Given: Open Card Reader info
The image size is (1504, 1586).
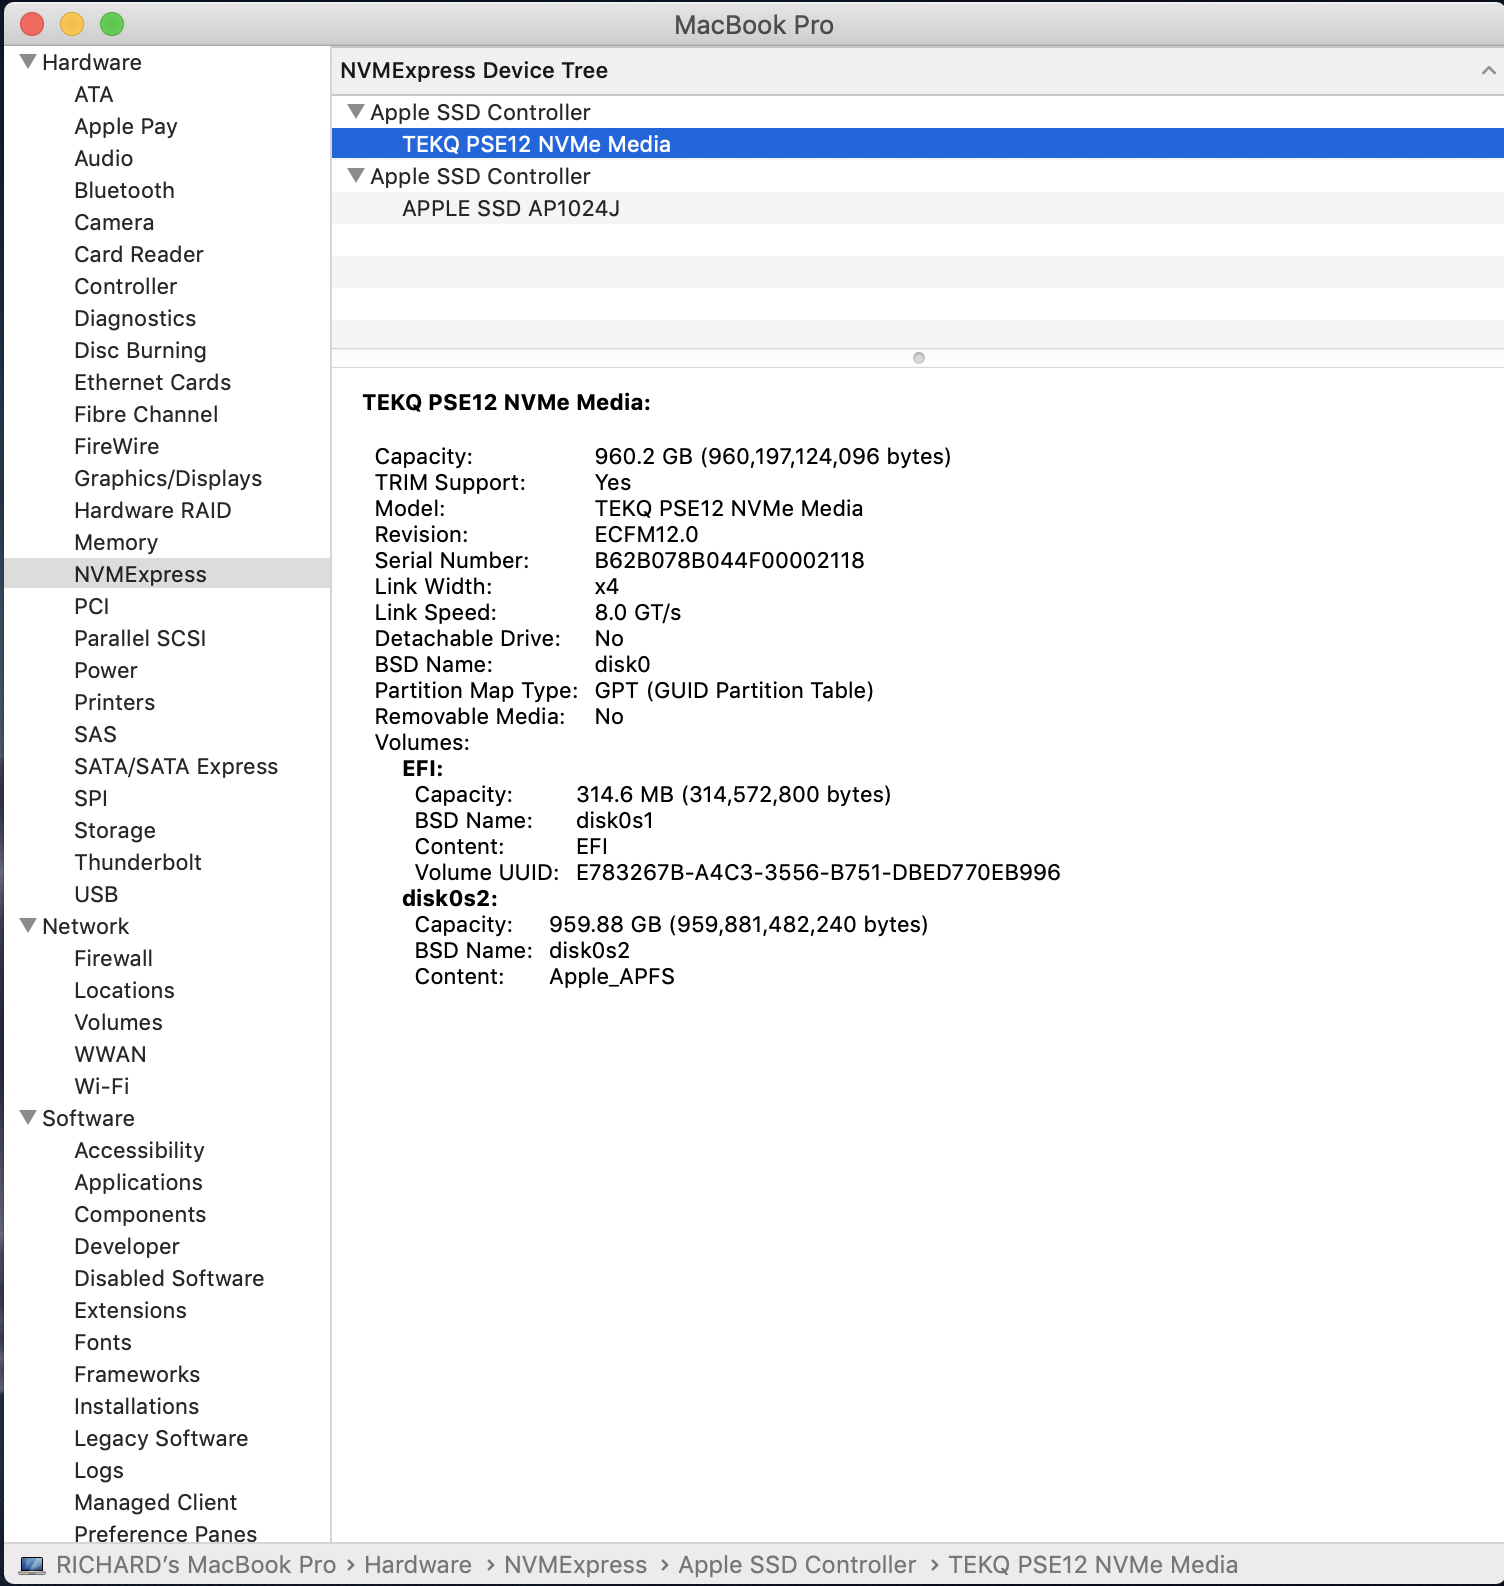Looking at the screenshot, I should 139,254.
